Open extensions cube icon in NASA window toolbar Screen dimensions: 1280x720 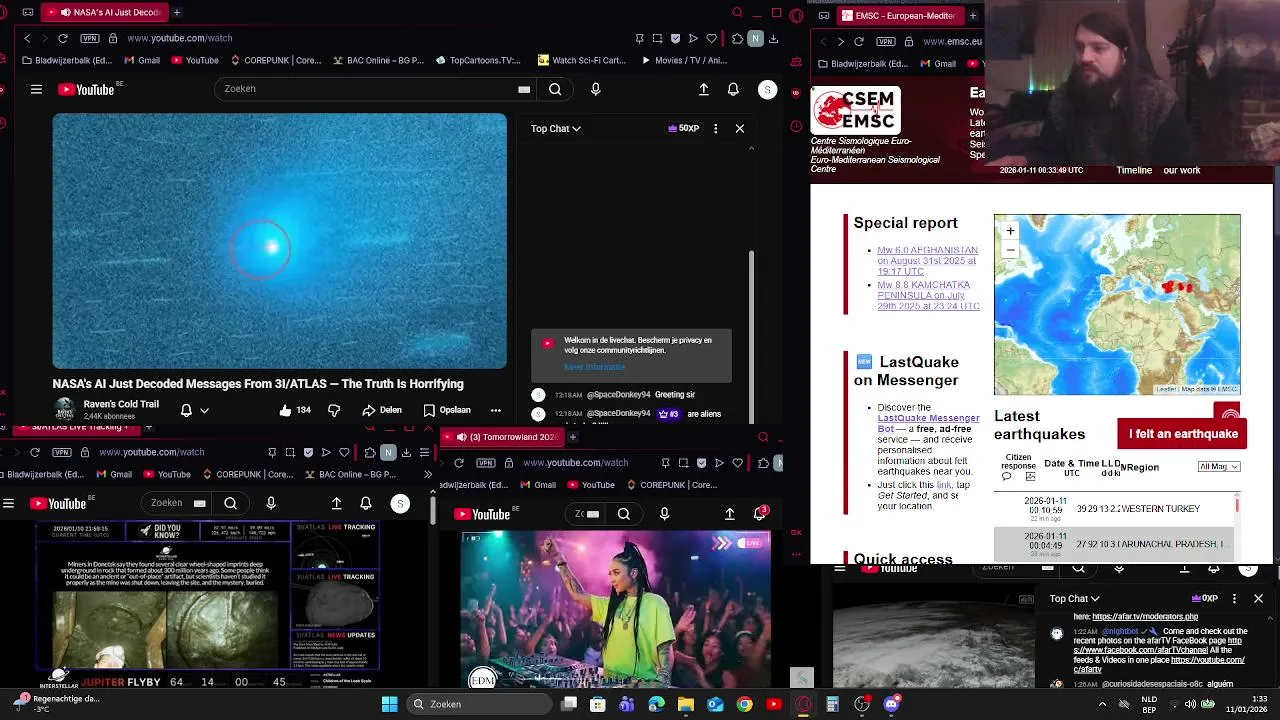pos(737,38)
